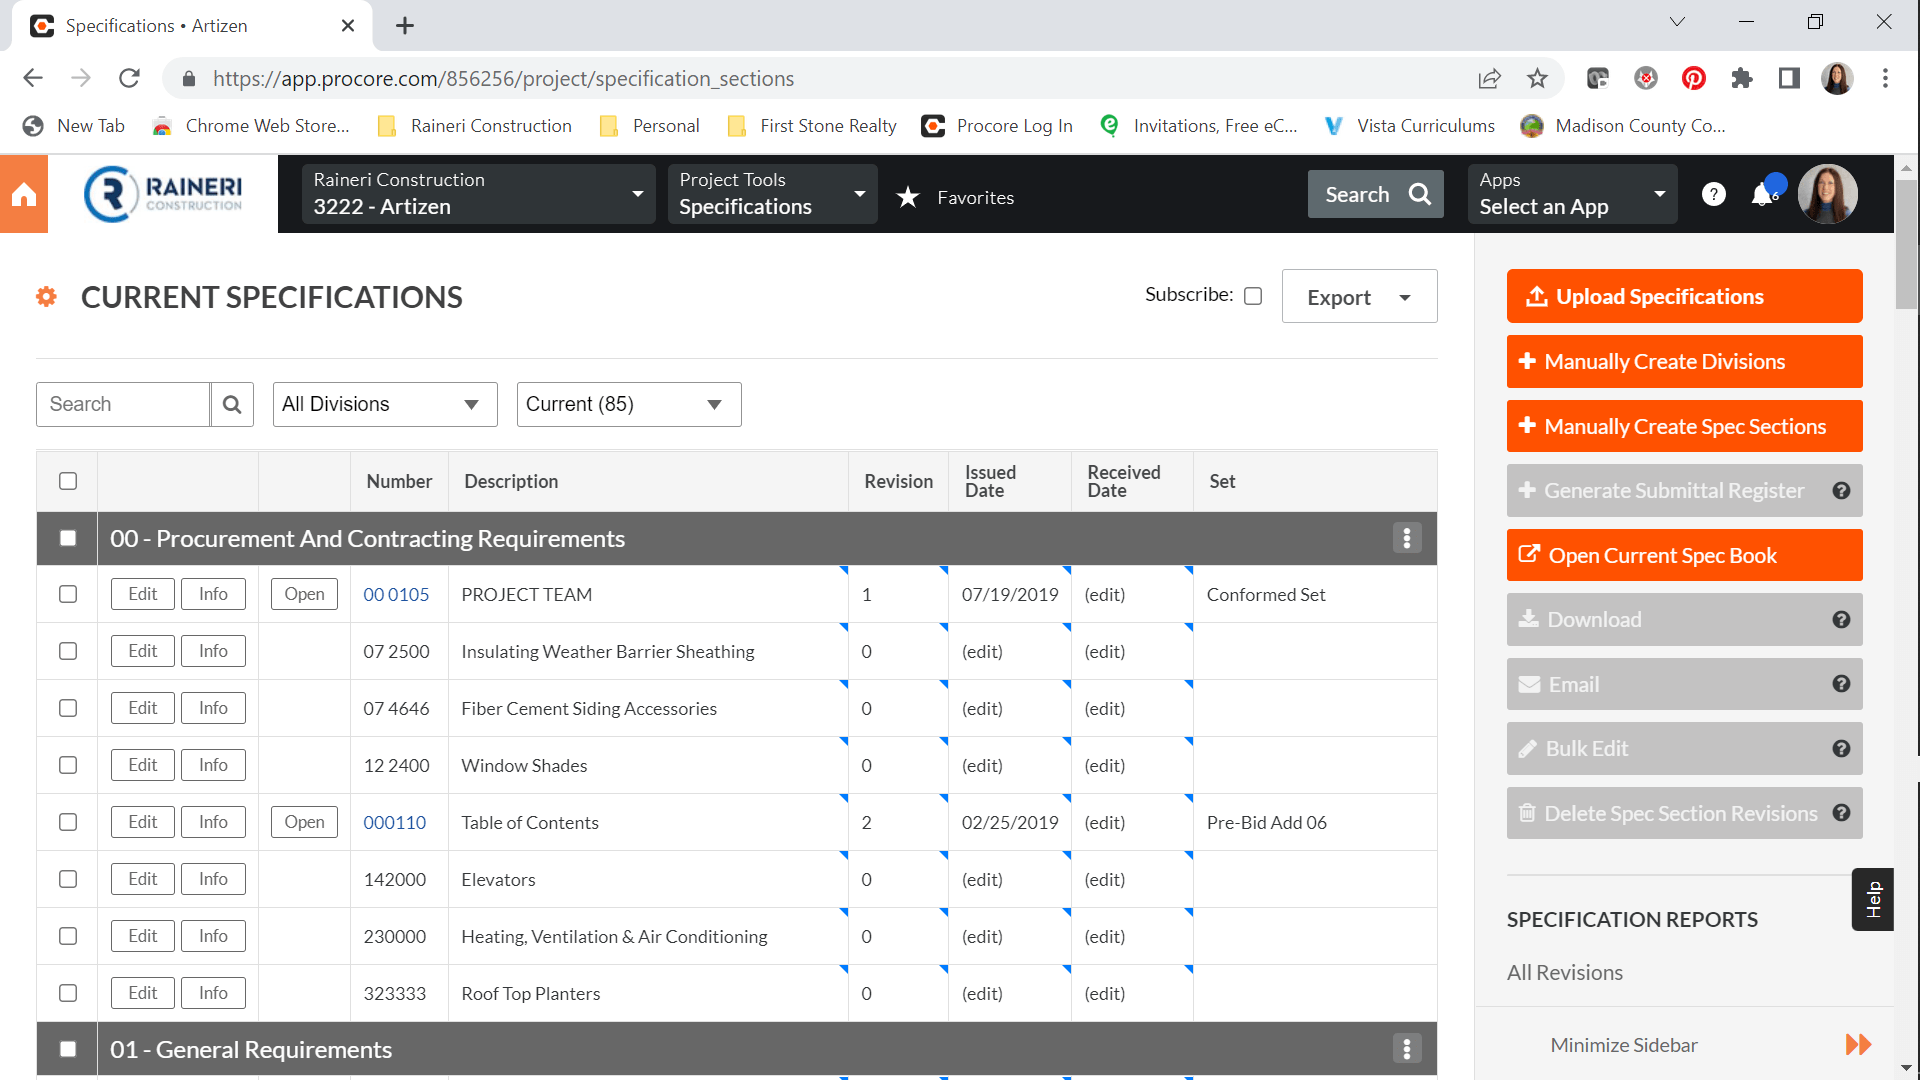The width and height of the screenshot is (1920, 1080).
Task: Select all via header checkbox
Action: coord(68,481)
